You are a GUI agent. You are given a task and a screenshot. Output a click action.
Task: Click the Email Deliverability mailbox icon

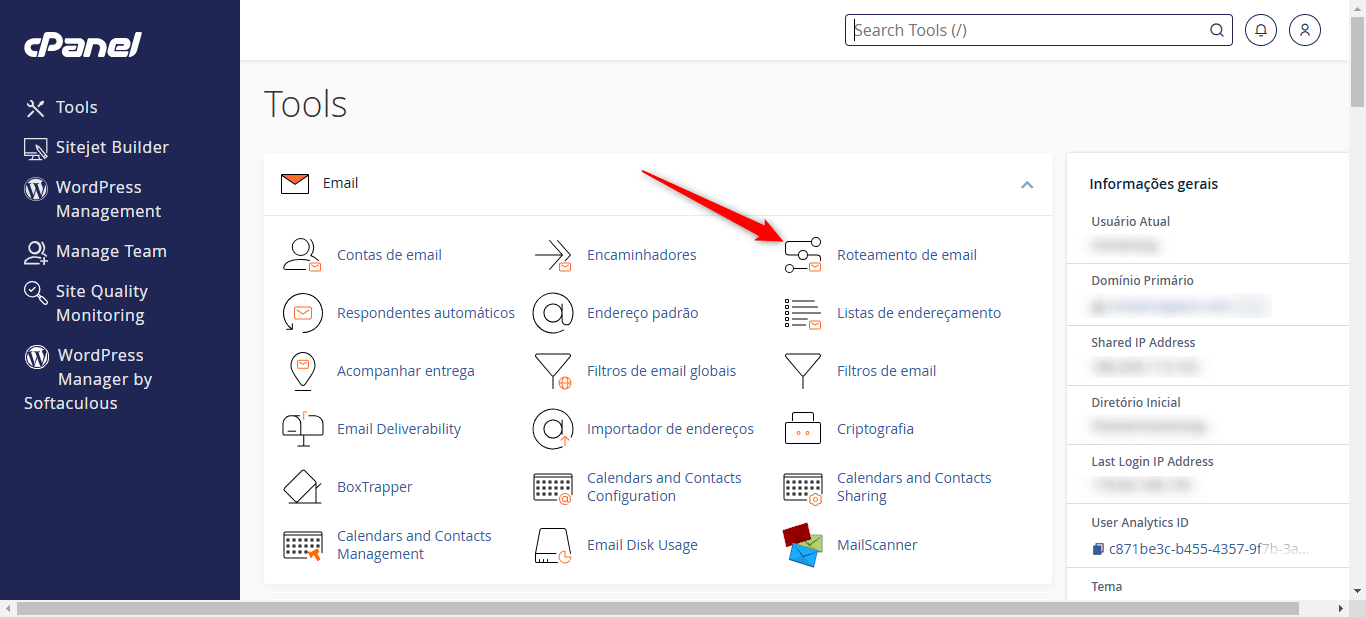pos(302,429)
